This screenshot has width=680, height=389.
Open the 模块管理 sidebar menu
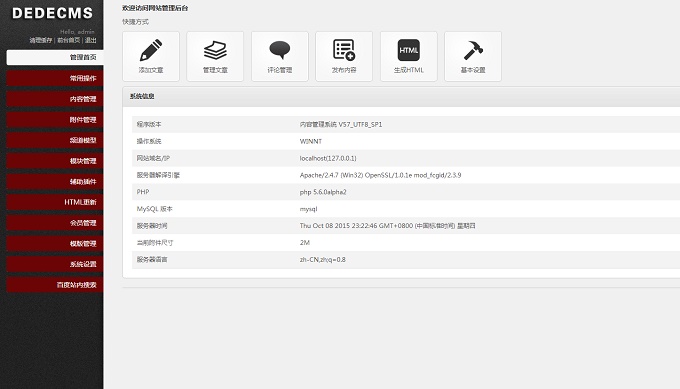pyautogui.click(x=55, y=161)
